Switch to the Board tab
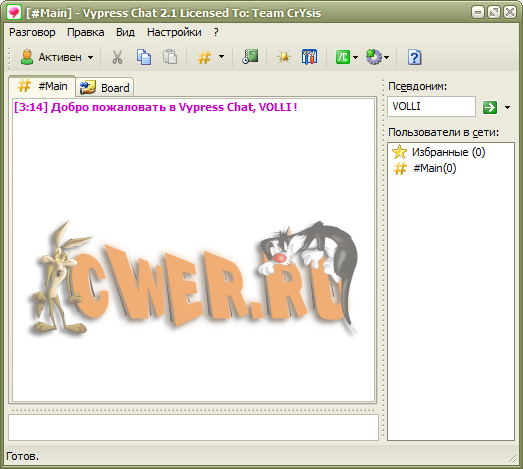The width and height of the screenshot is (523, 469). click(105, 88)
